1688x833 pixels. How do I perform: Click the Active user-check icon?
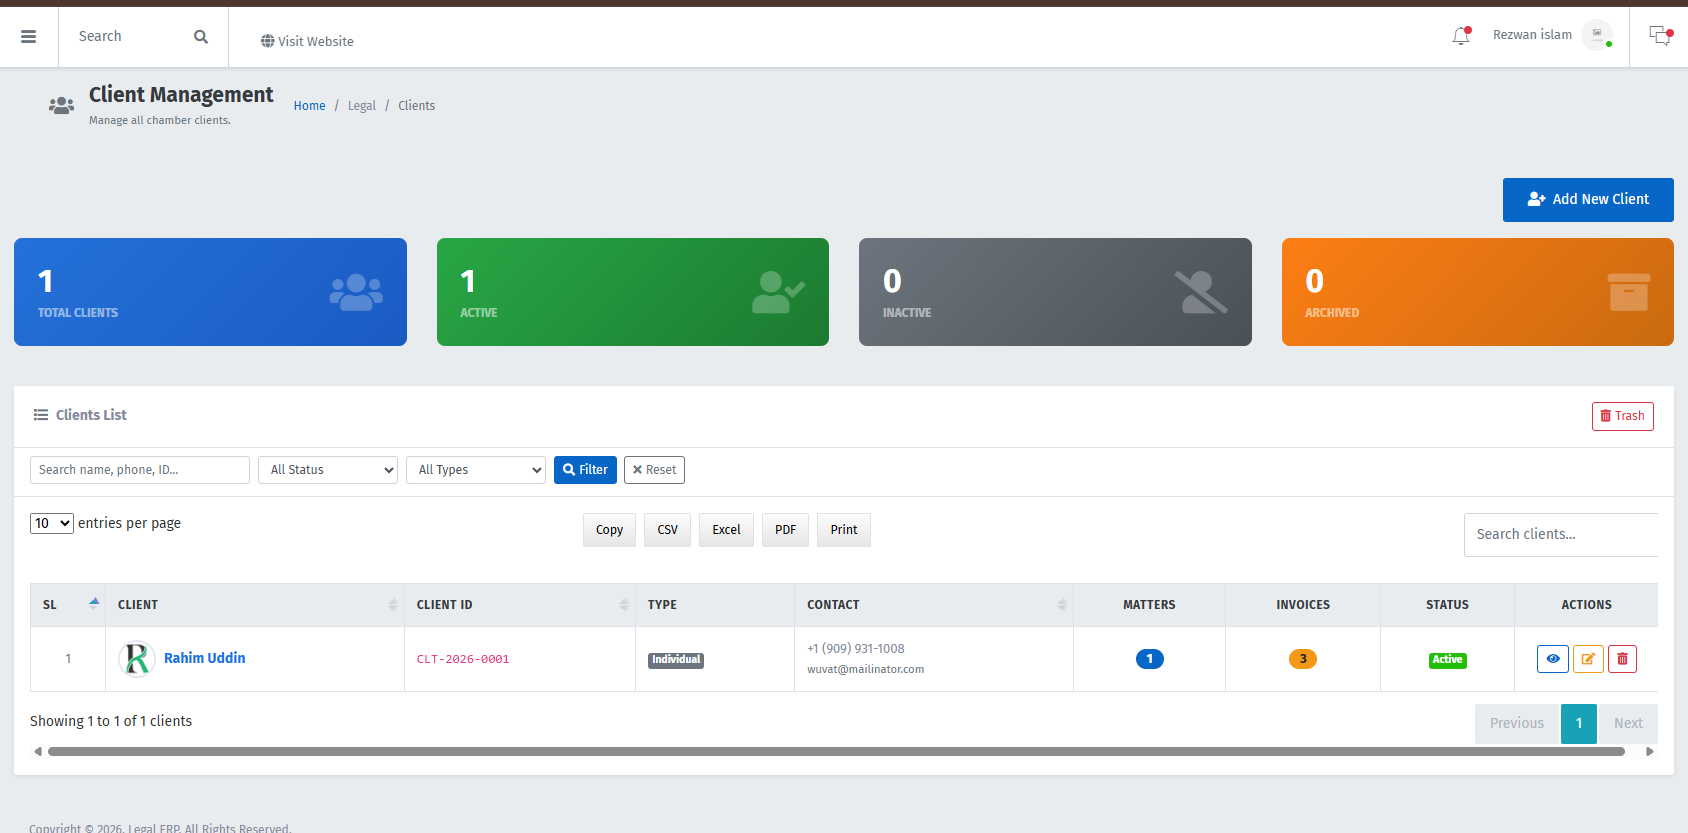coord(778,293)
